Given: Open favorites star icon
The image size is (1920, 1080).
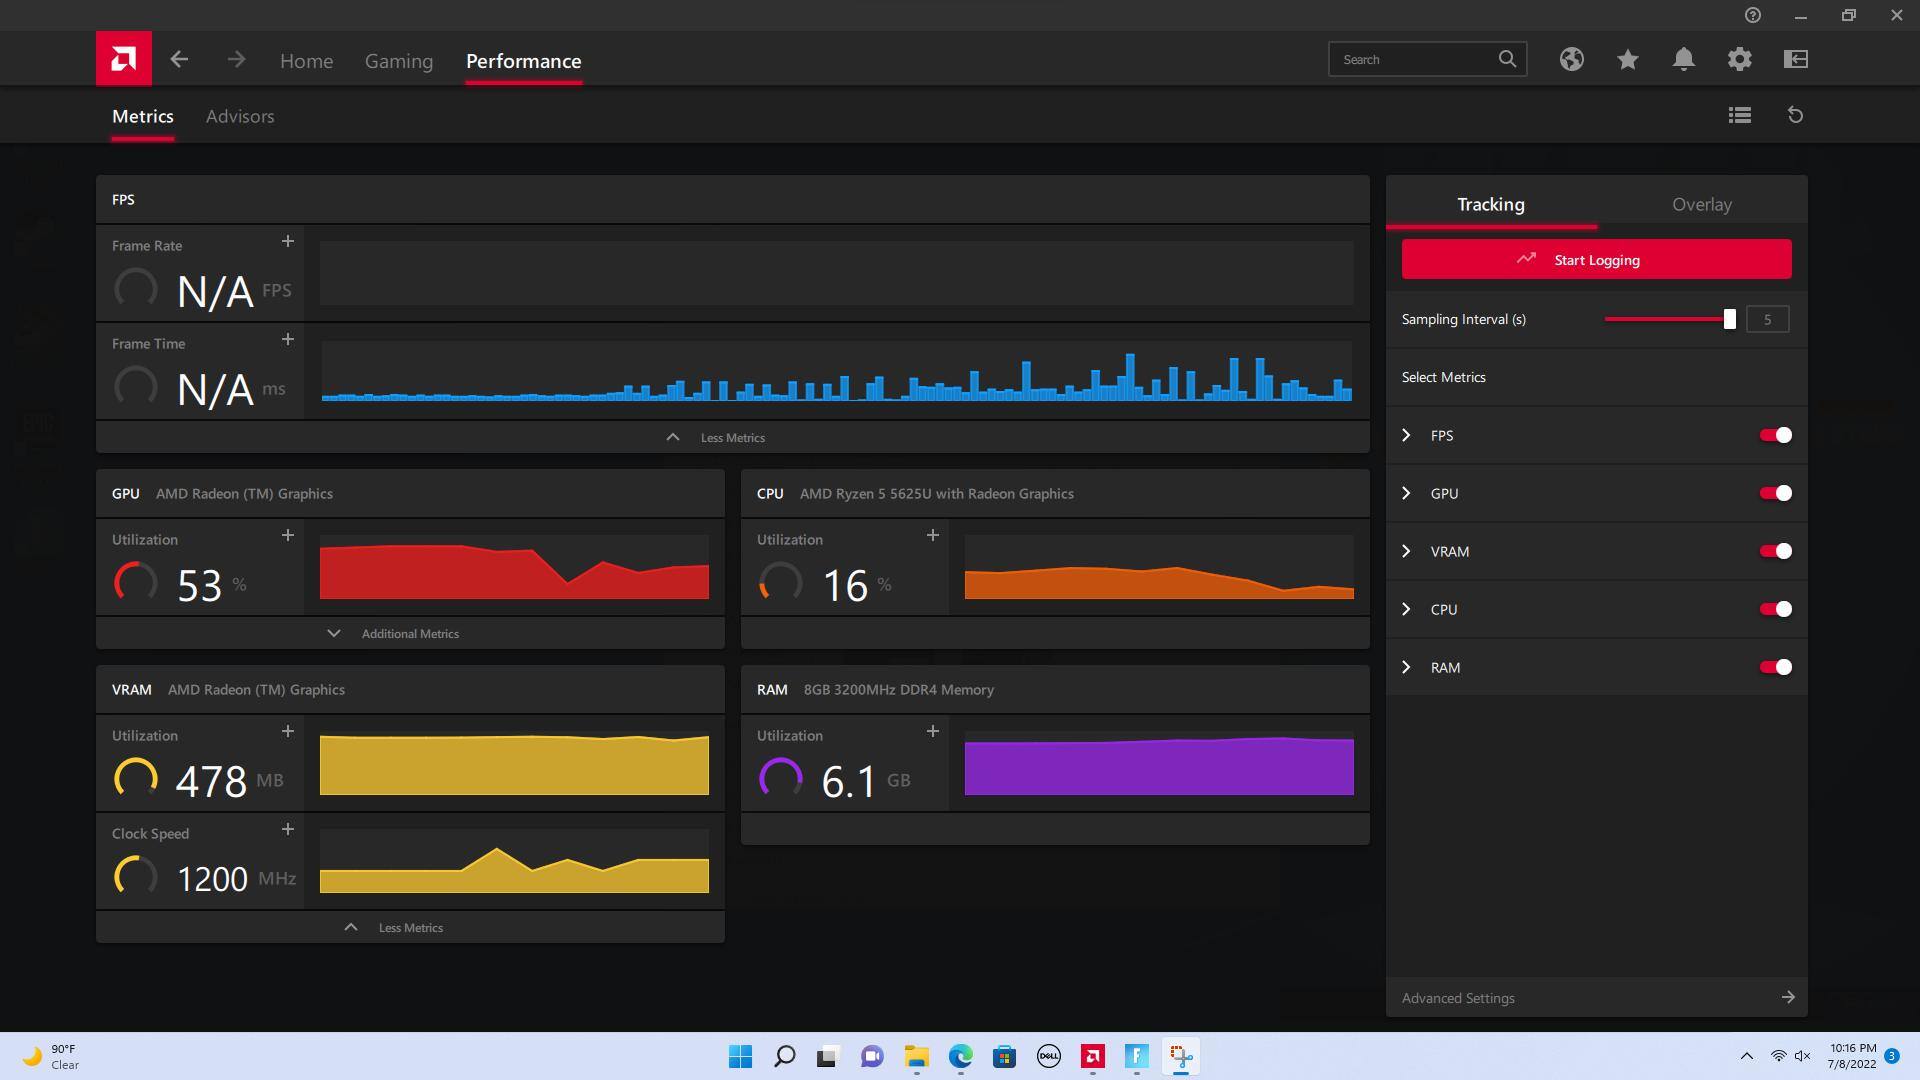Looking at the screenshot, I should pos(1627,59).
